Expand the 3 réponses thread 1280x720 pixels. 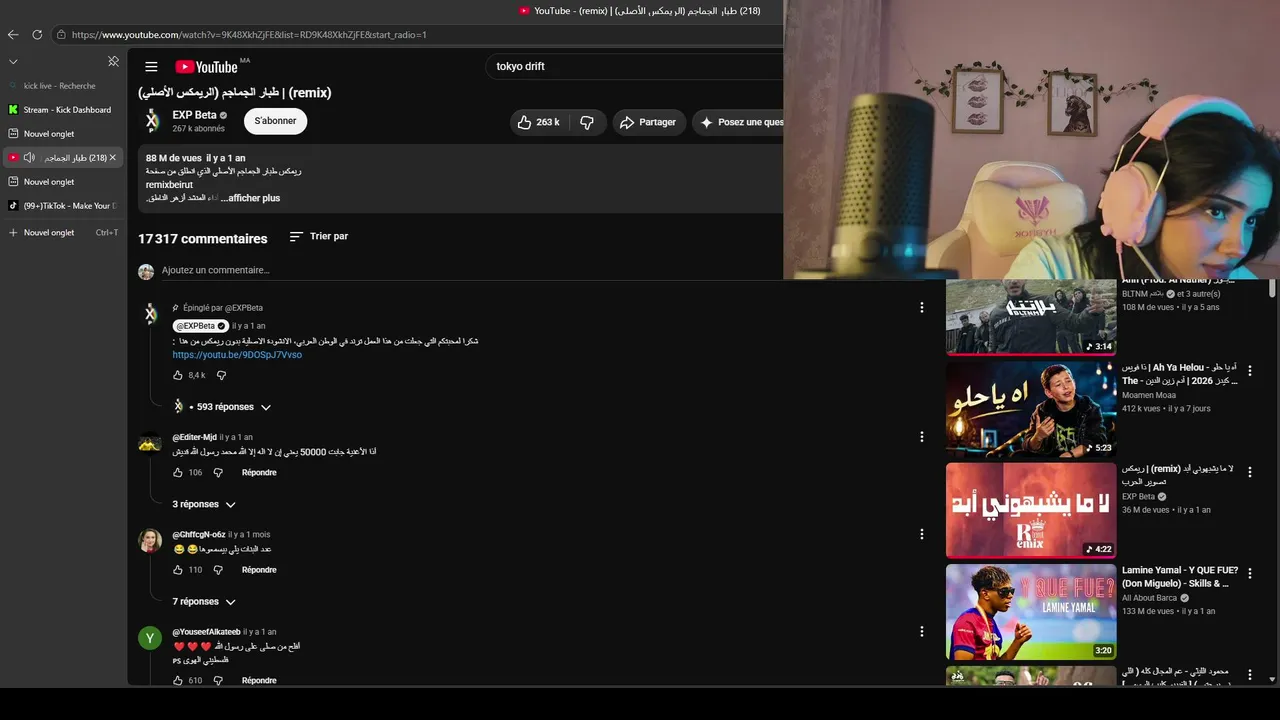[204, 505]
